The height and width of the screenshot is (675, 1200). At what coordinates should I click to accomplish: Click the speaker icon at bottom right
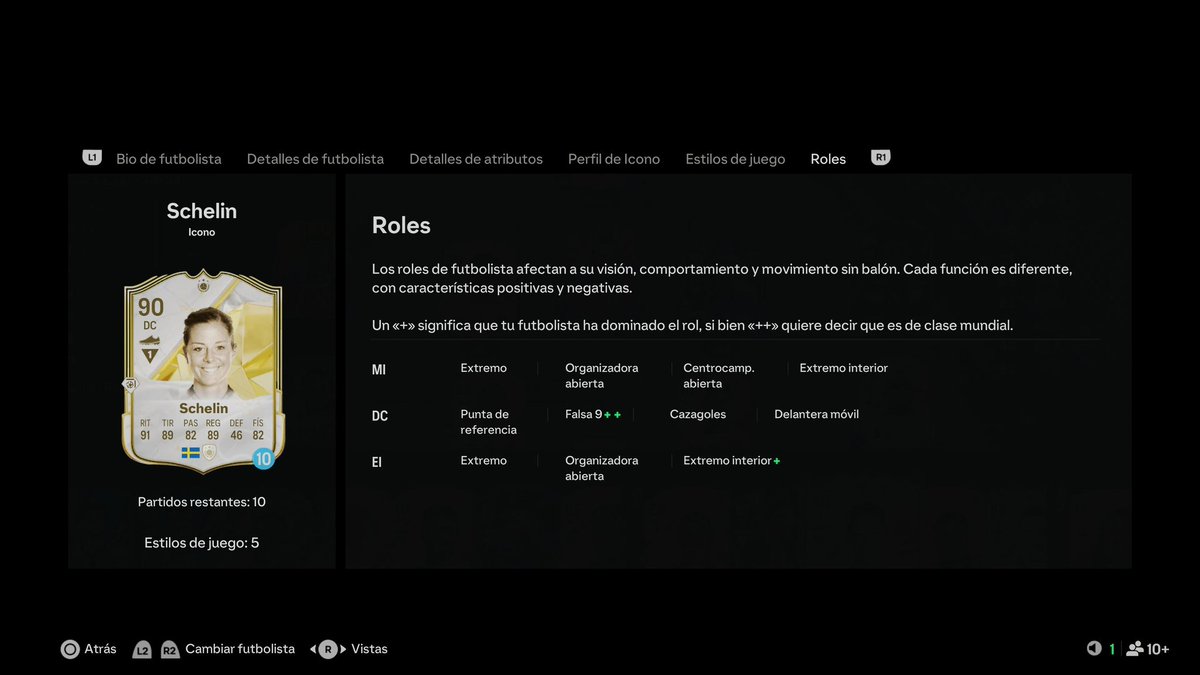(x=1094, y=649)
